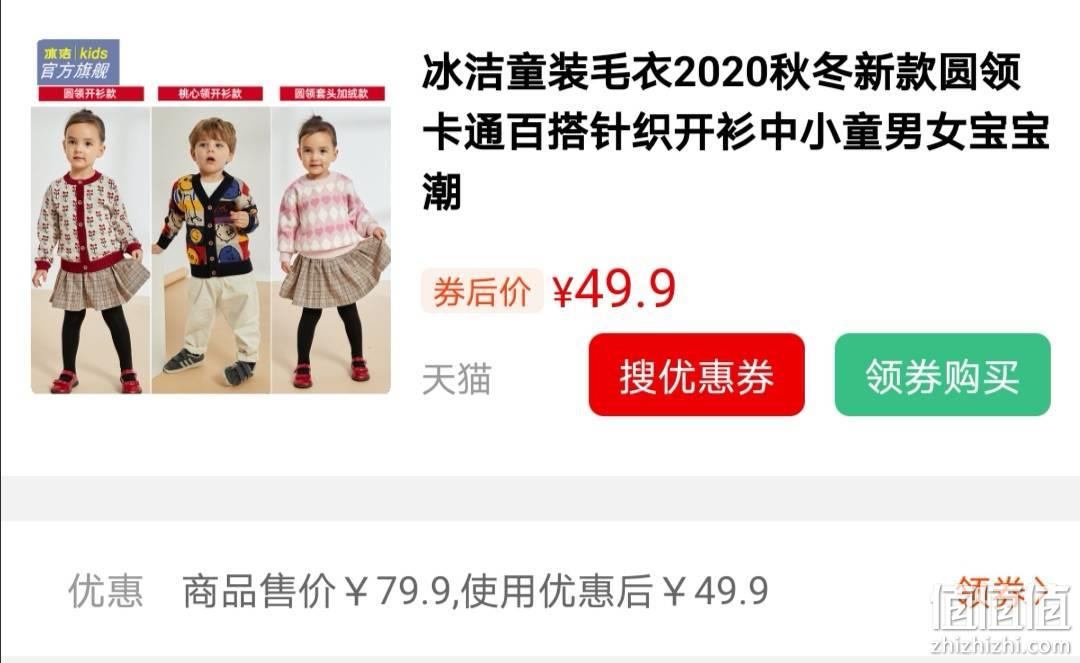Click the 冰洁 kids 官方旗舰 logo badge
Viewport: 1080px width, 663px height.
point(78,62)
